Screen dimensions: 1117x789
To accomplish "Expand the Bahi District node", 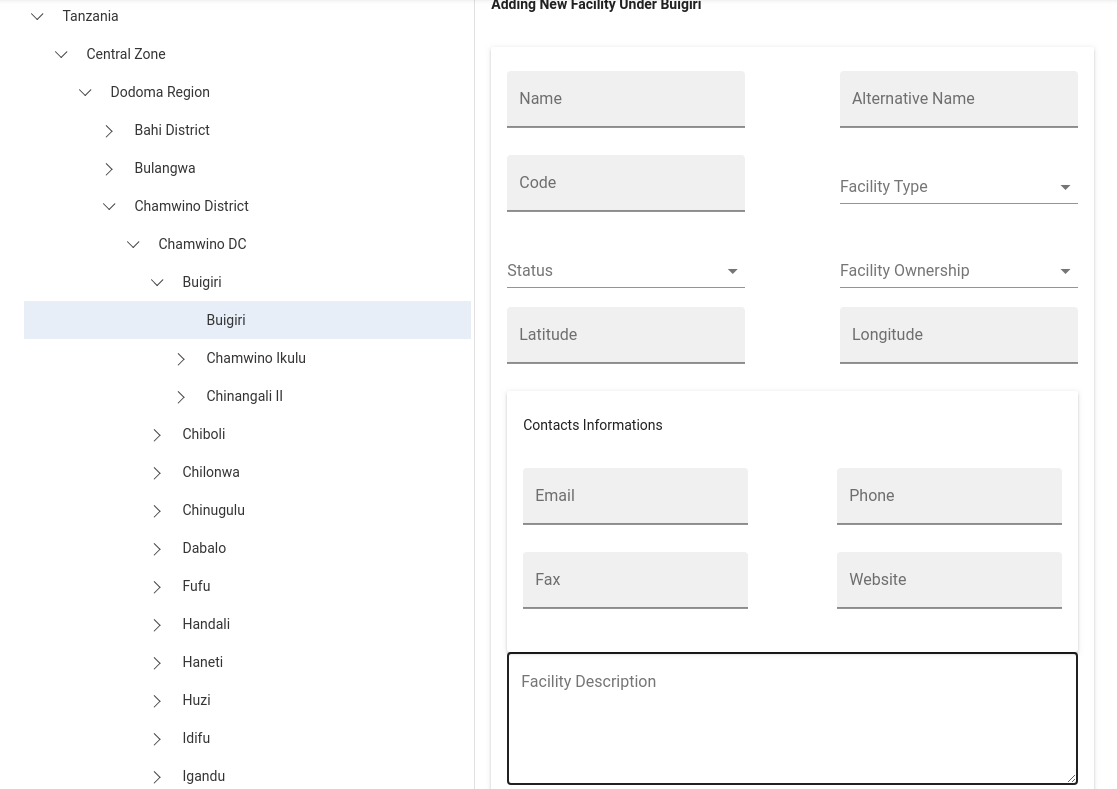I will point(109,130).
